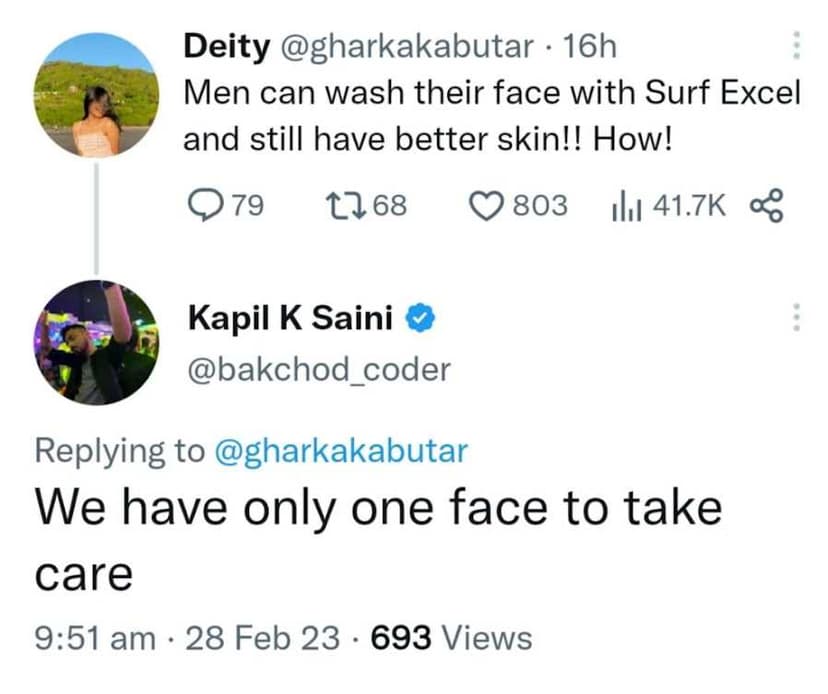Image resolution: width=828 pixels, height=694 pixels.
Task: Click @gharkakabutar in the Replying to line
Action: point(341,451)
